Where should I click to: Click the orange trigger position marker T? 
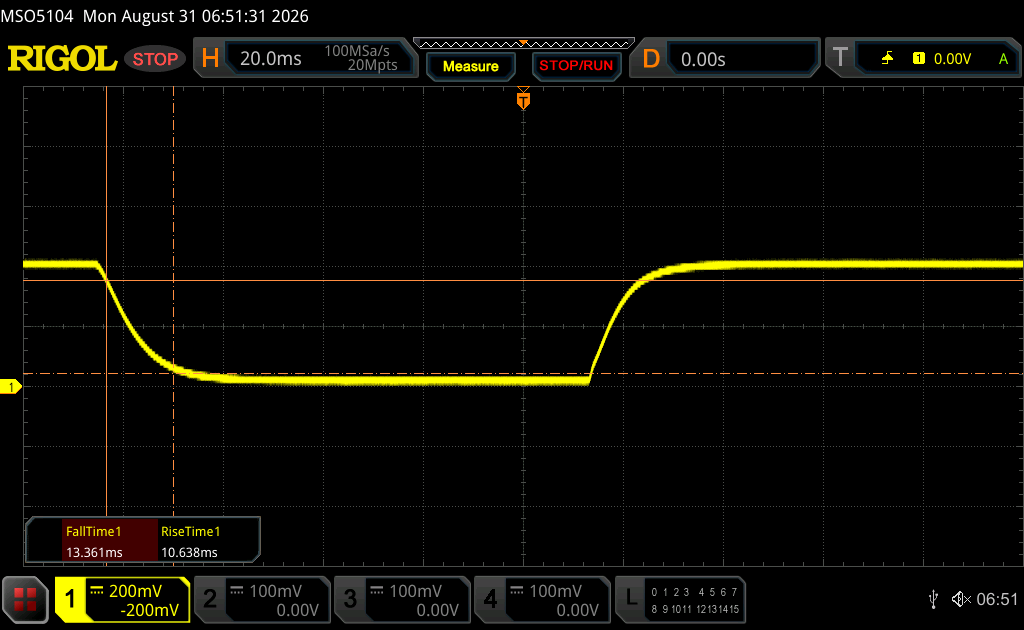[x=523, y=99]
